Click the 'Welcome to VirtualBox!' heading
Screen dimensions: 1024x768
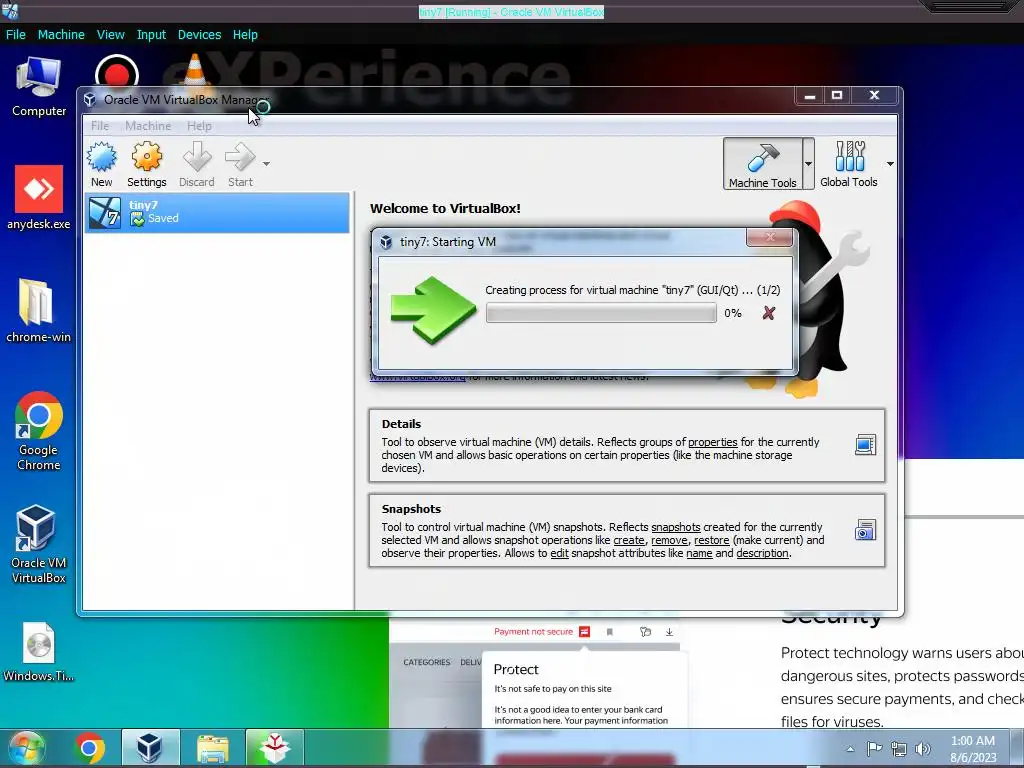(445, 208)
